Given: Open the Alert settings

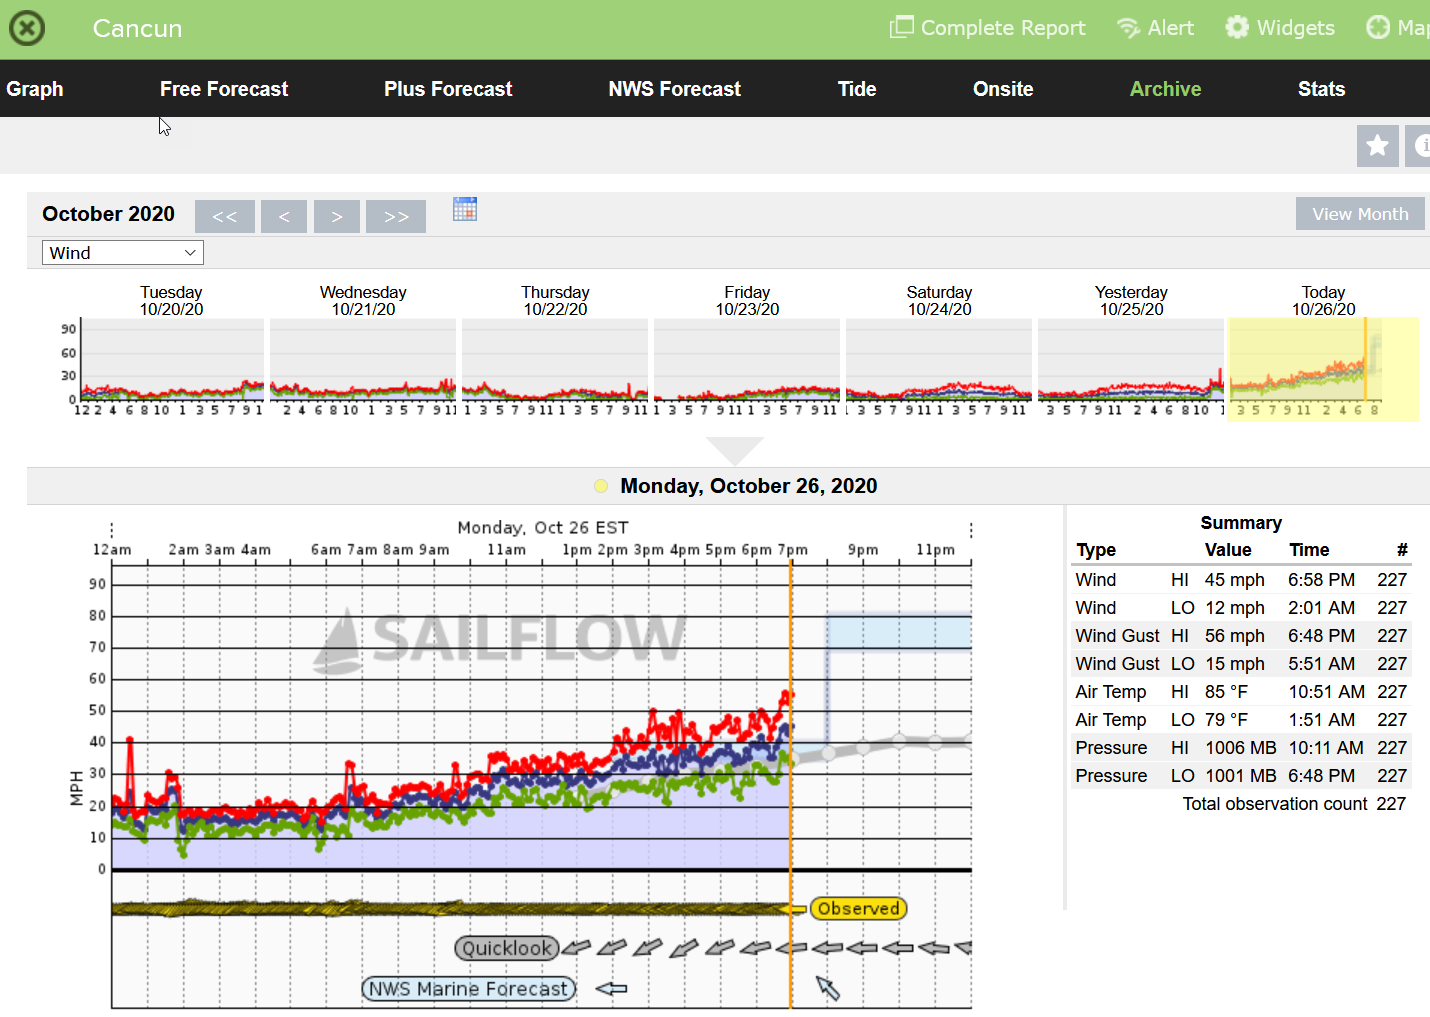Looking at the screenshot, I should (1155, 28).
